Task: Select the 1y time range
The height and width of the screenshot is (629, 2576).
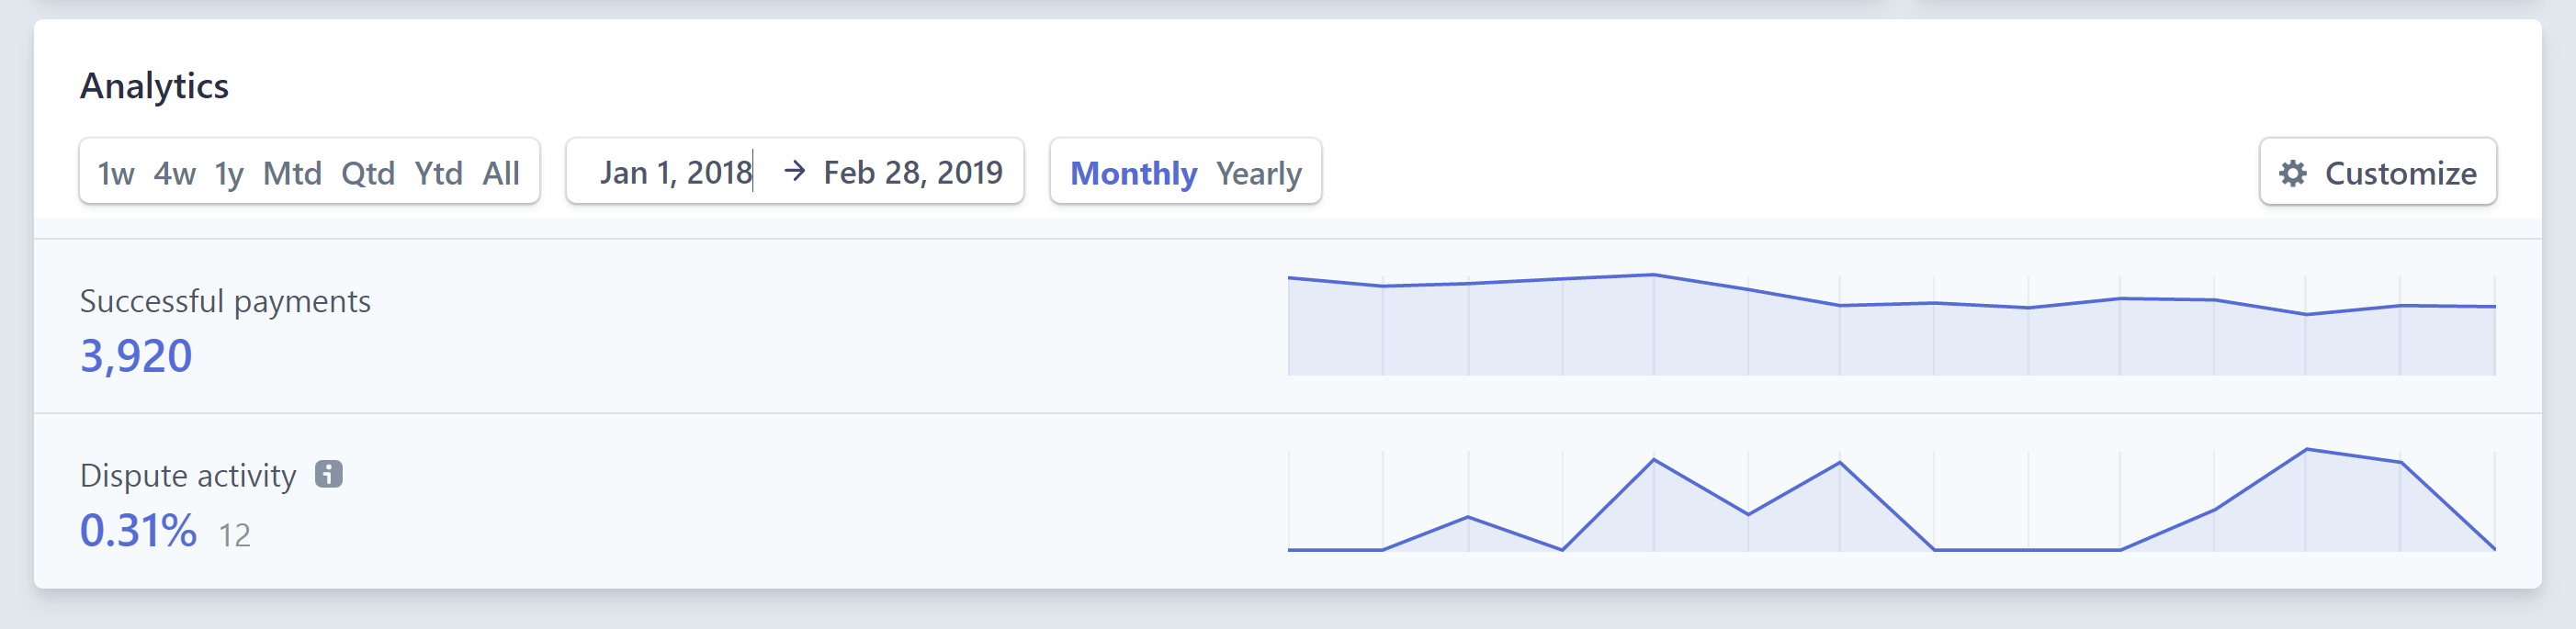Action: pos(229,173)
